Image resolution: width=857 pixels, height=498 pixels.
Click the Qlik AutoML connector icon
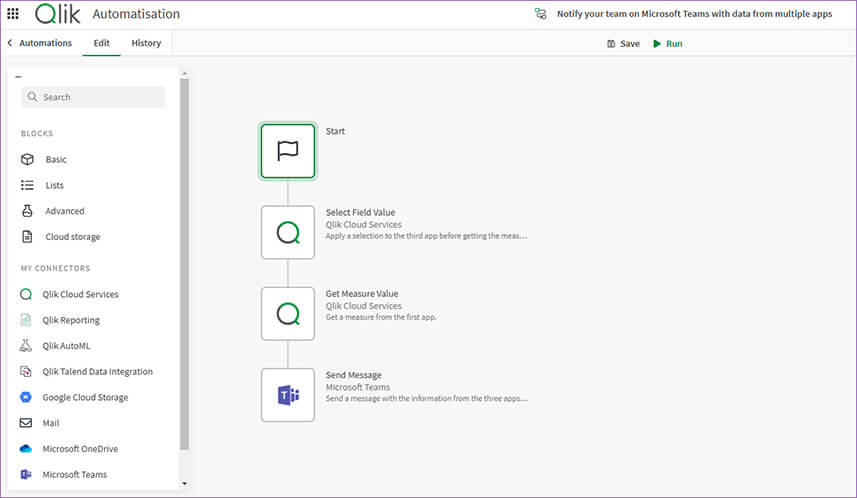click(x=26, y=345)
